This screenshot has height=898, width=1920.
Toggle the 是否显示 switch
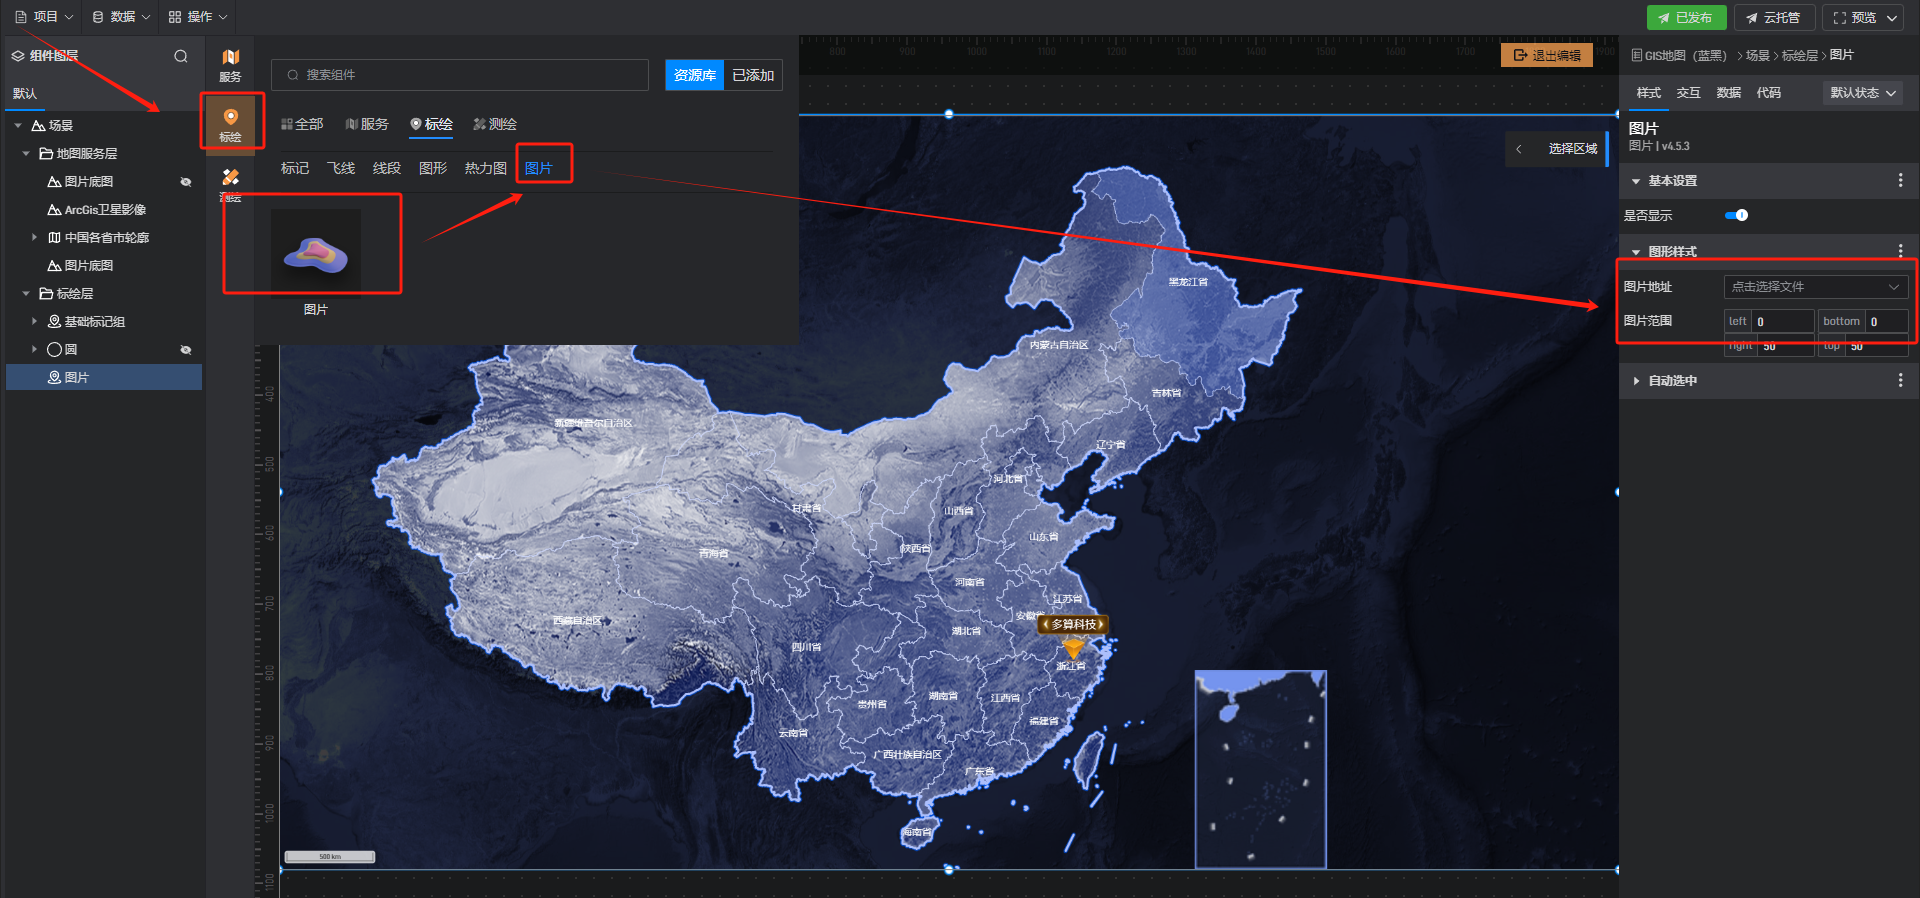[x=1737, y=215]
